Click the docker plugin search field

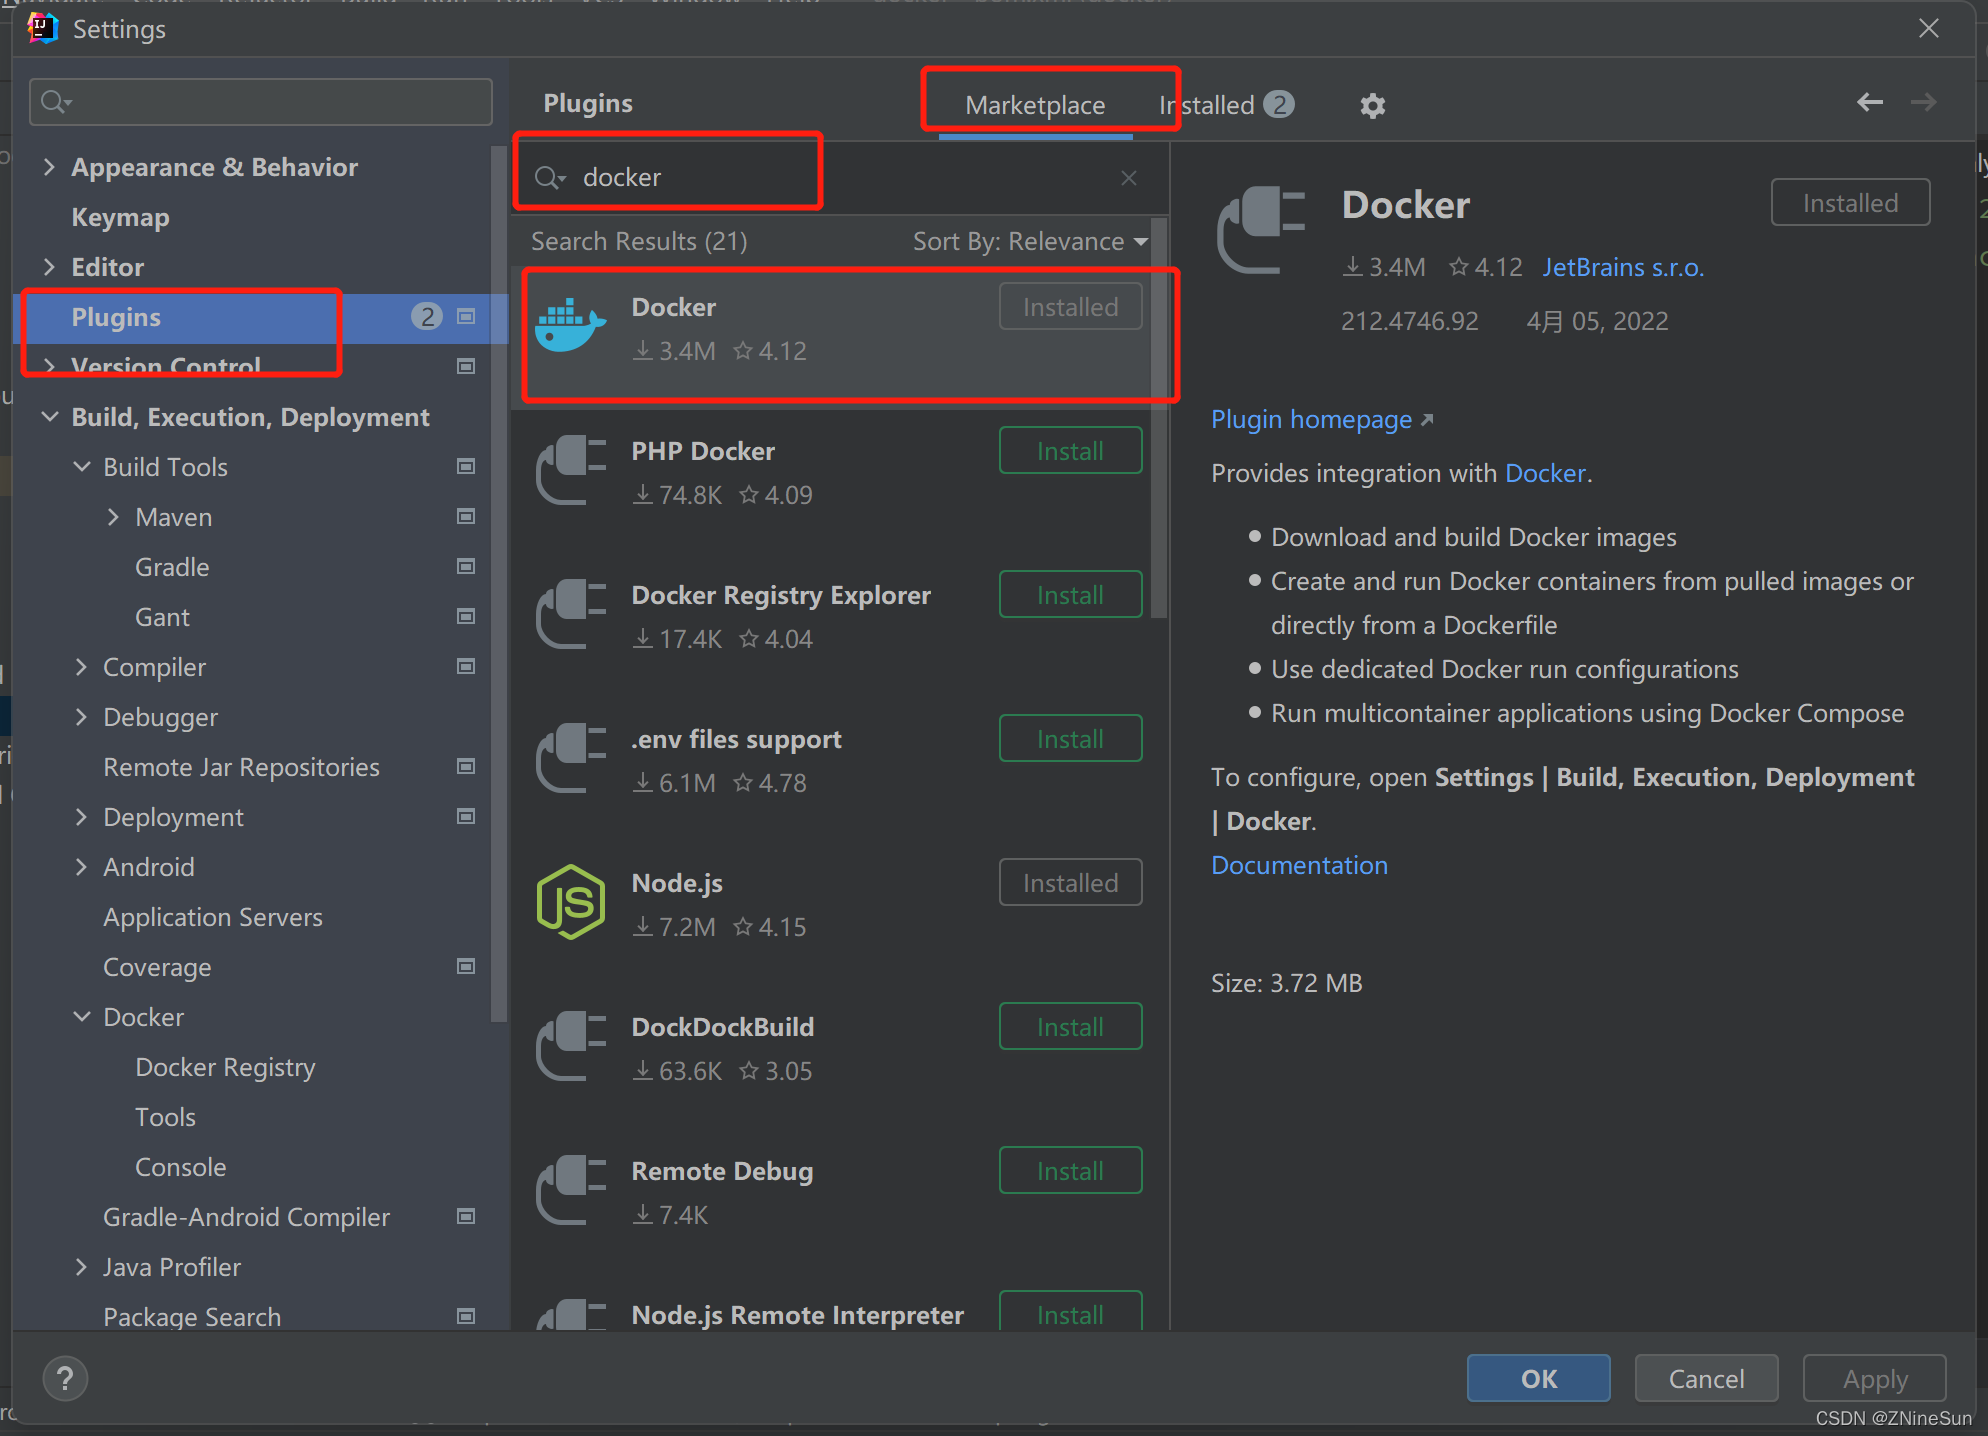838,178
